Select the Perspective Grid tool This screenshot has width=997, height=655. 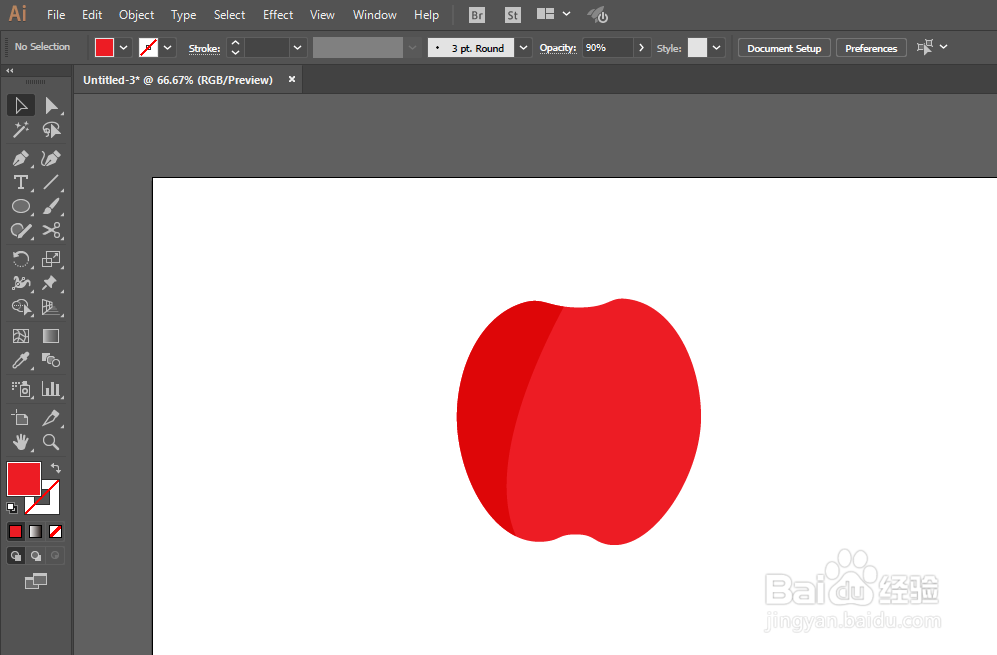pyautogui.click(x=51, y=308)
